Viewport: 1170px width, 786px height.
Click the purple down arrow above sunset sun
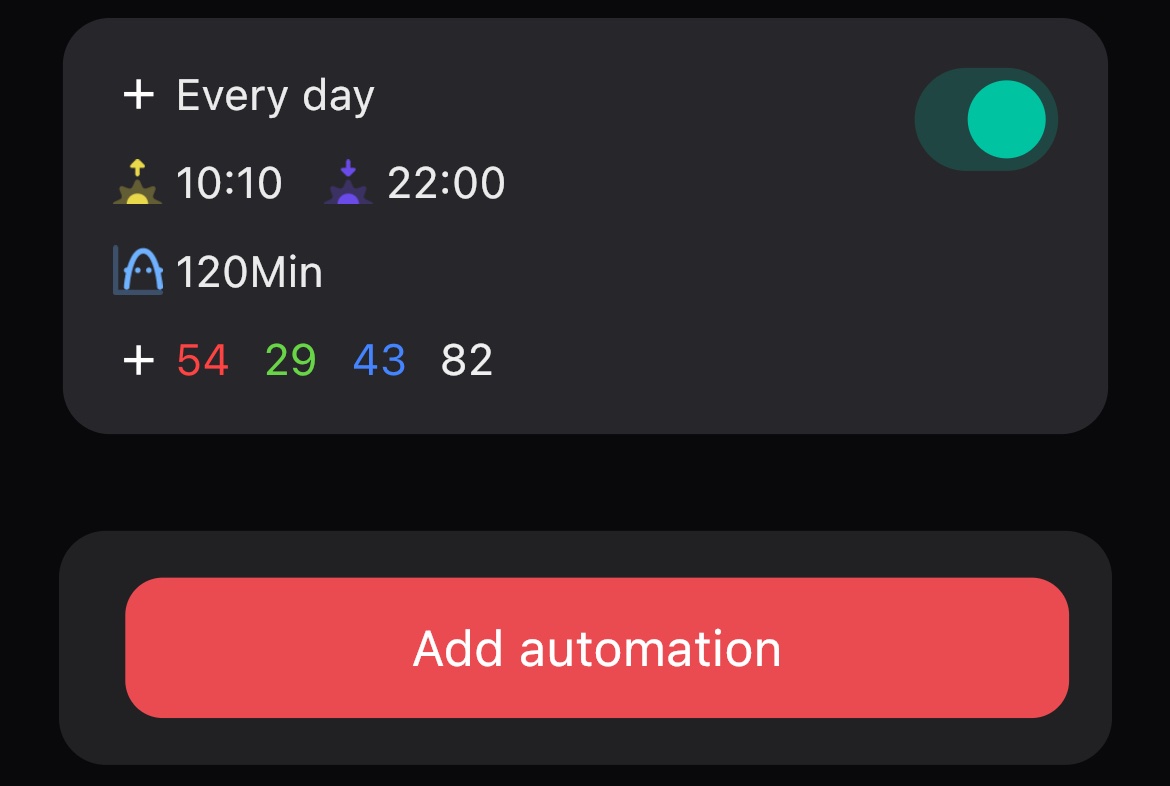click(348, 166)
